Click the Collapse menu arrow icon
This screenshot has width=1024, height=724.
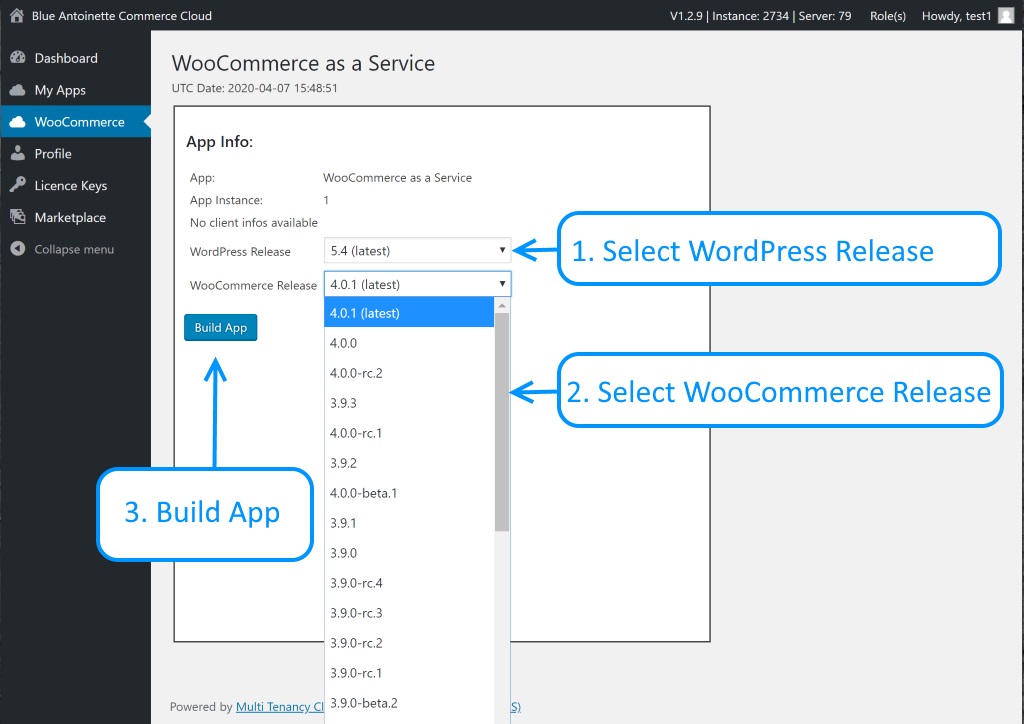click(18, 249)
